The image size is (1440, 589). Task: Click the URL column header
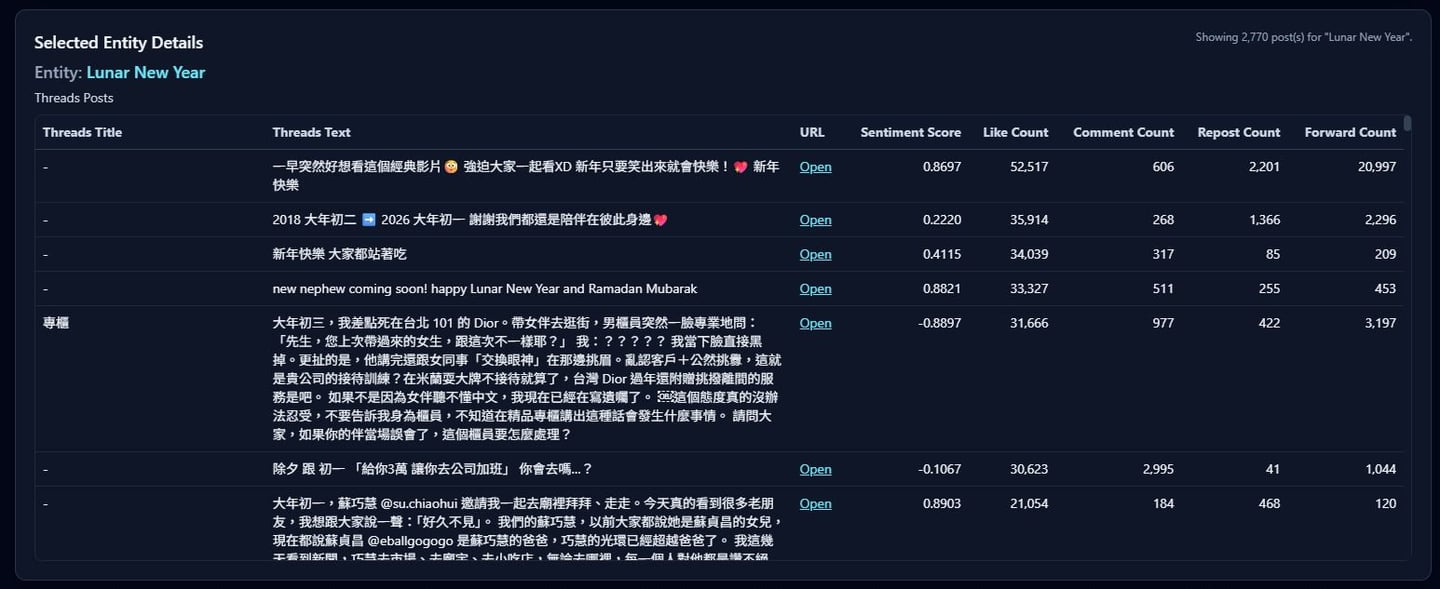[812, 132]
